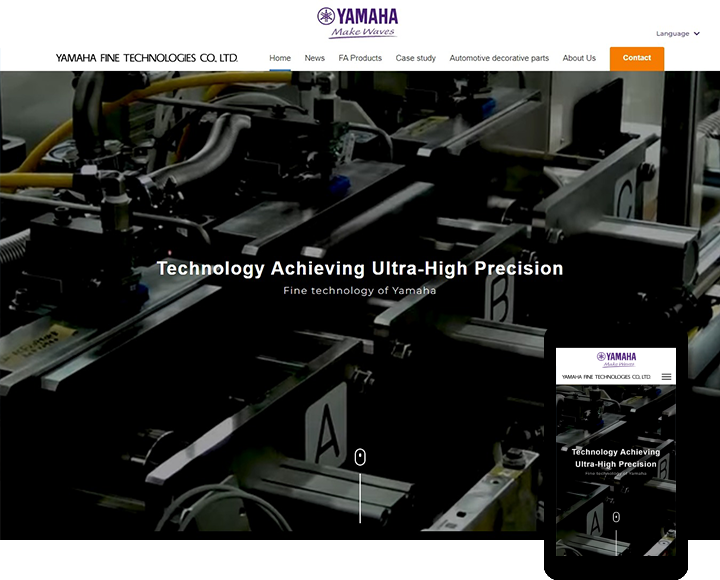Click the heading Technology Achieving Ultra-High Precision
This screenshot has width=720, height=580.
click(360, 268)
